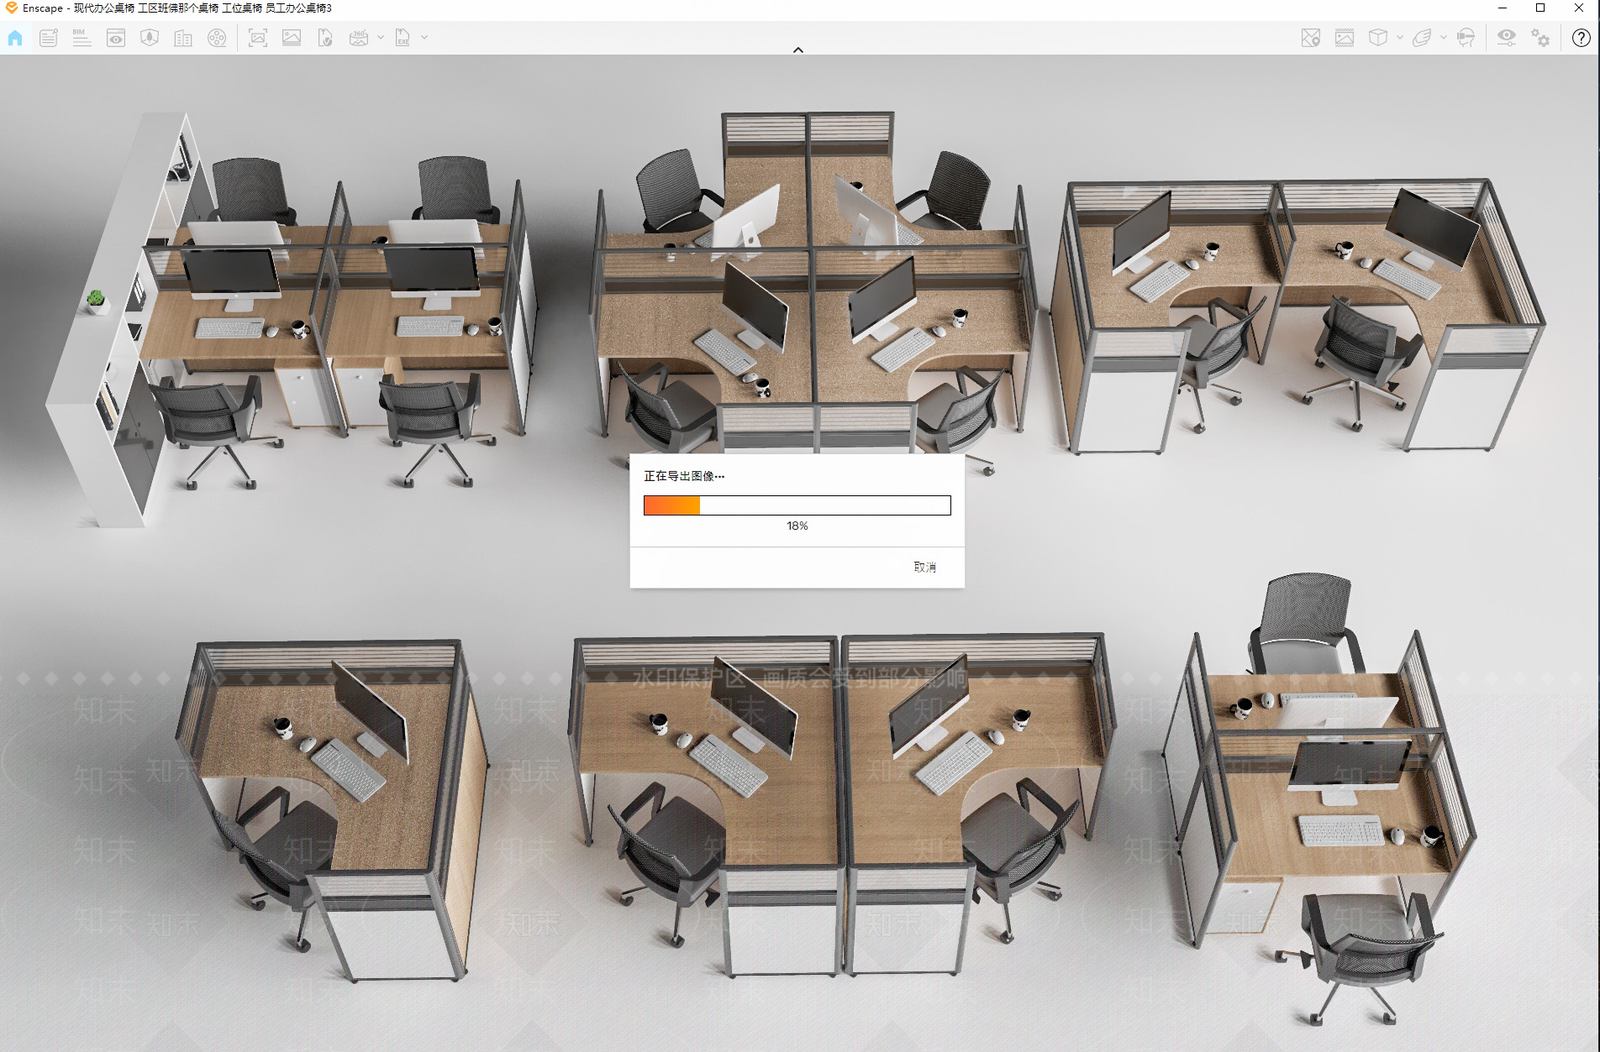The image size is (1600, 1052).
Task: Open general settings gears icon
Action: pyautogui.click(x=1541, y=38)
